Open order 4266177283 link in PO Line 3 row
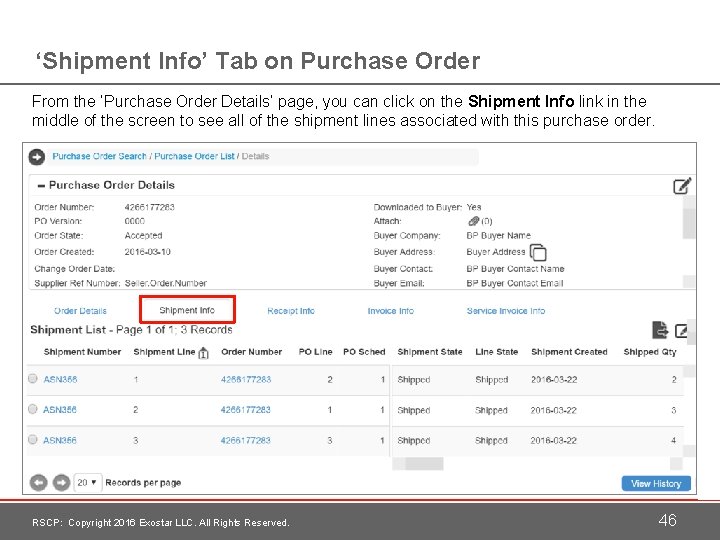Viewport: 720px width, 540px height. [246, 440]
